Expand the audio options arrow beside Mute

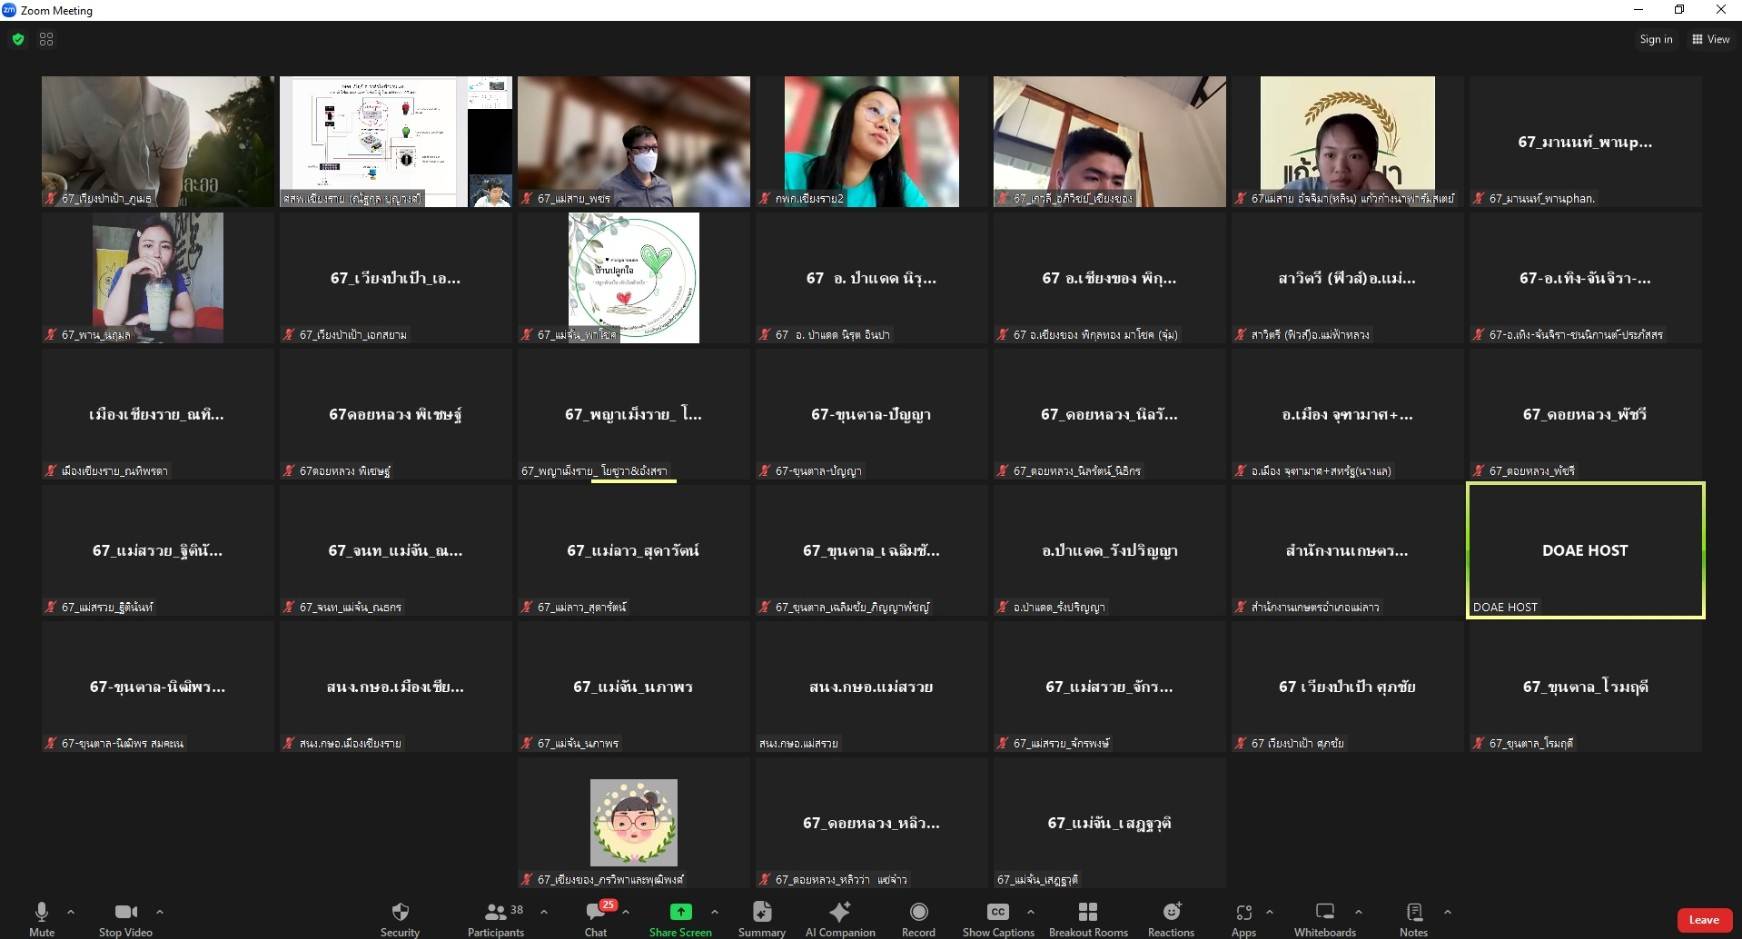pyautogui.click(x=71, y=912)
